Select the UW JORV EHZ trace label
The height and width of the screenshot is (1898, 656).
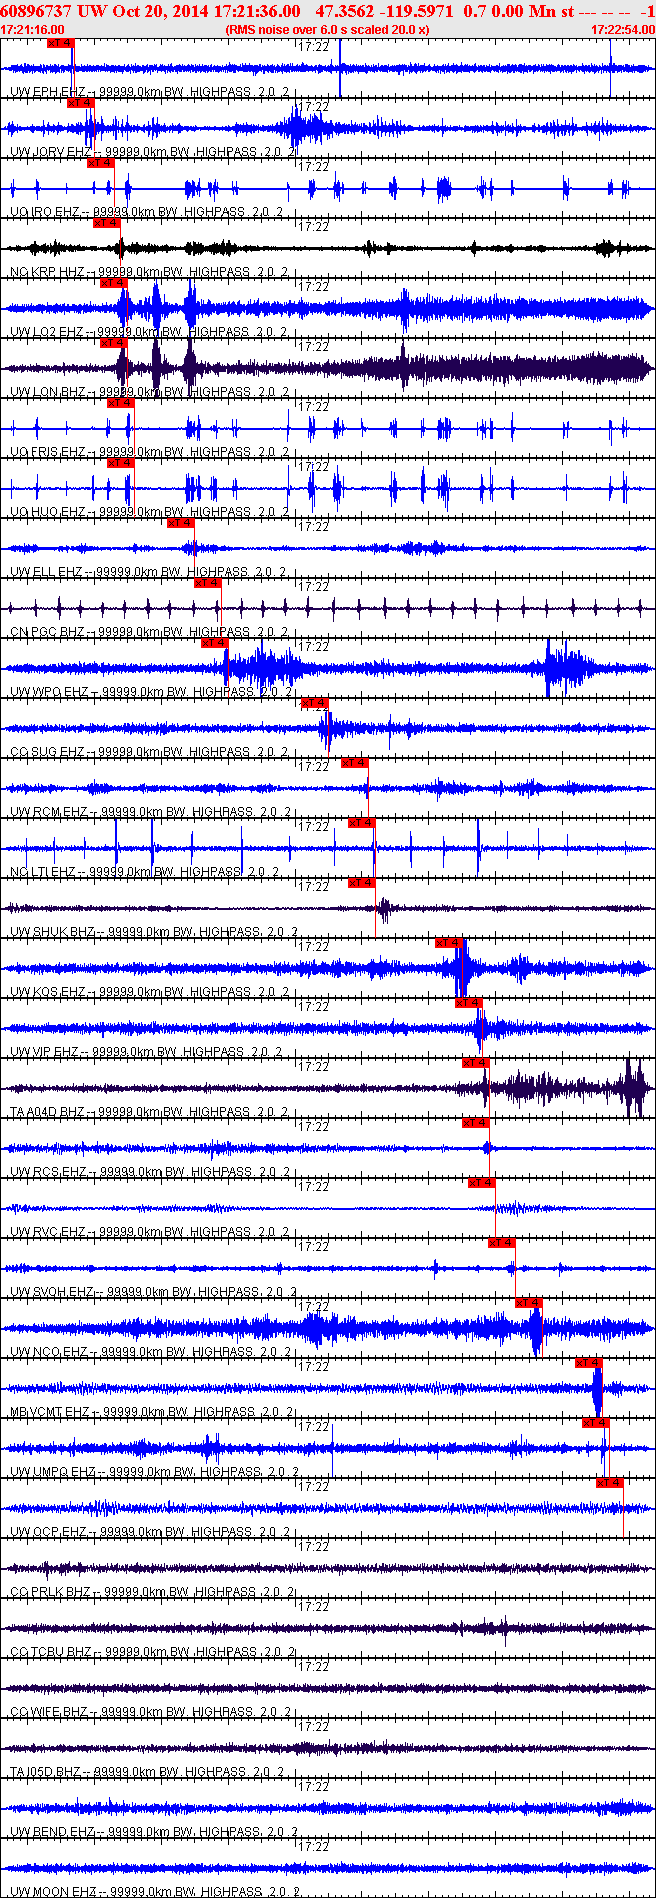153,152
